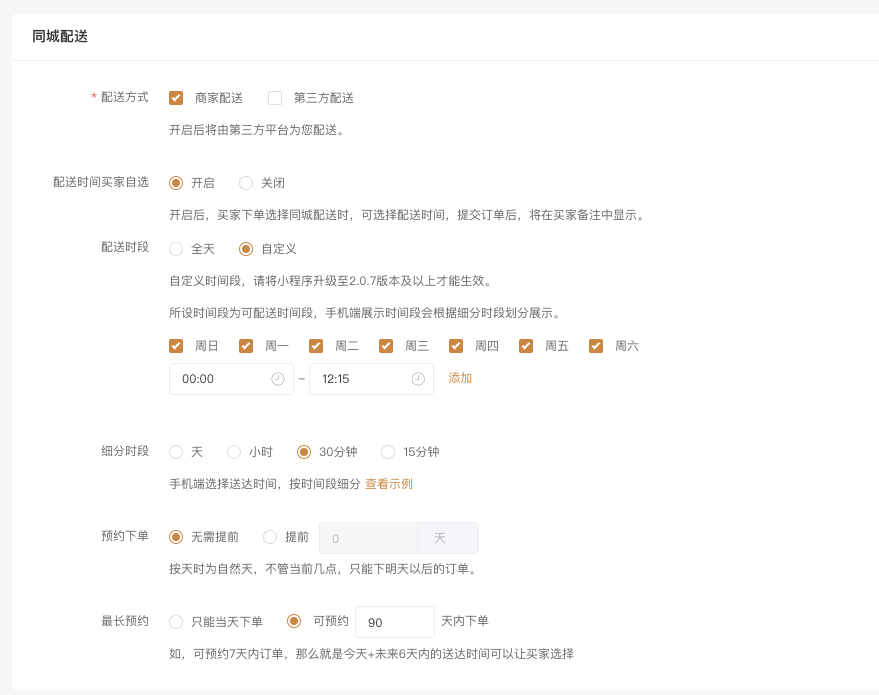
Task: Open the 查看示例 link
Action: [389, 484]
